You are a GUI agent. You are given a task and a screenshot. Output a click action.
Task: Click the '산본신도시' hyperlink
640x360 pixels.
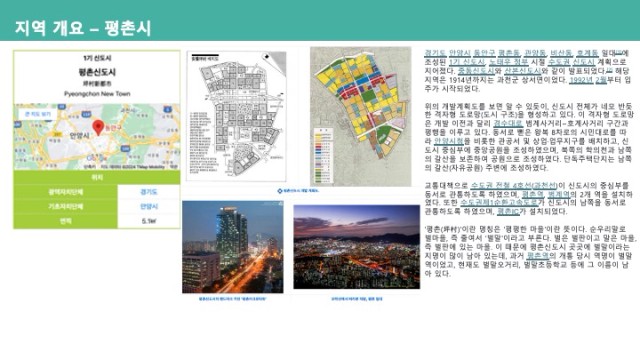click(x=523, y=71)
